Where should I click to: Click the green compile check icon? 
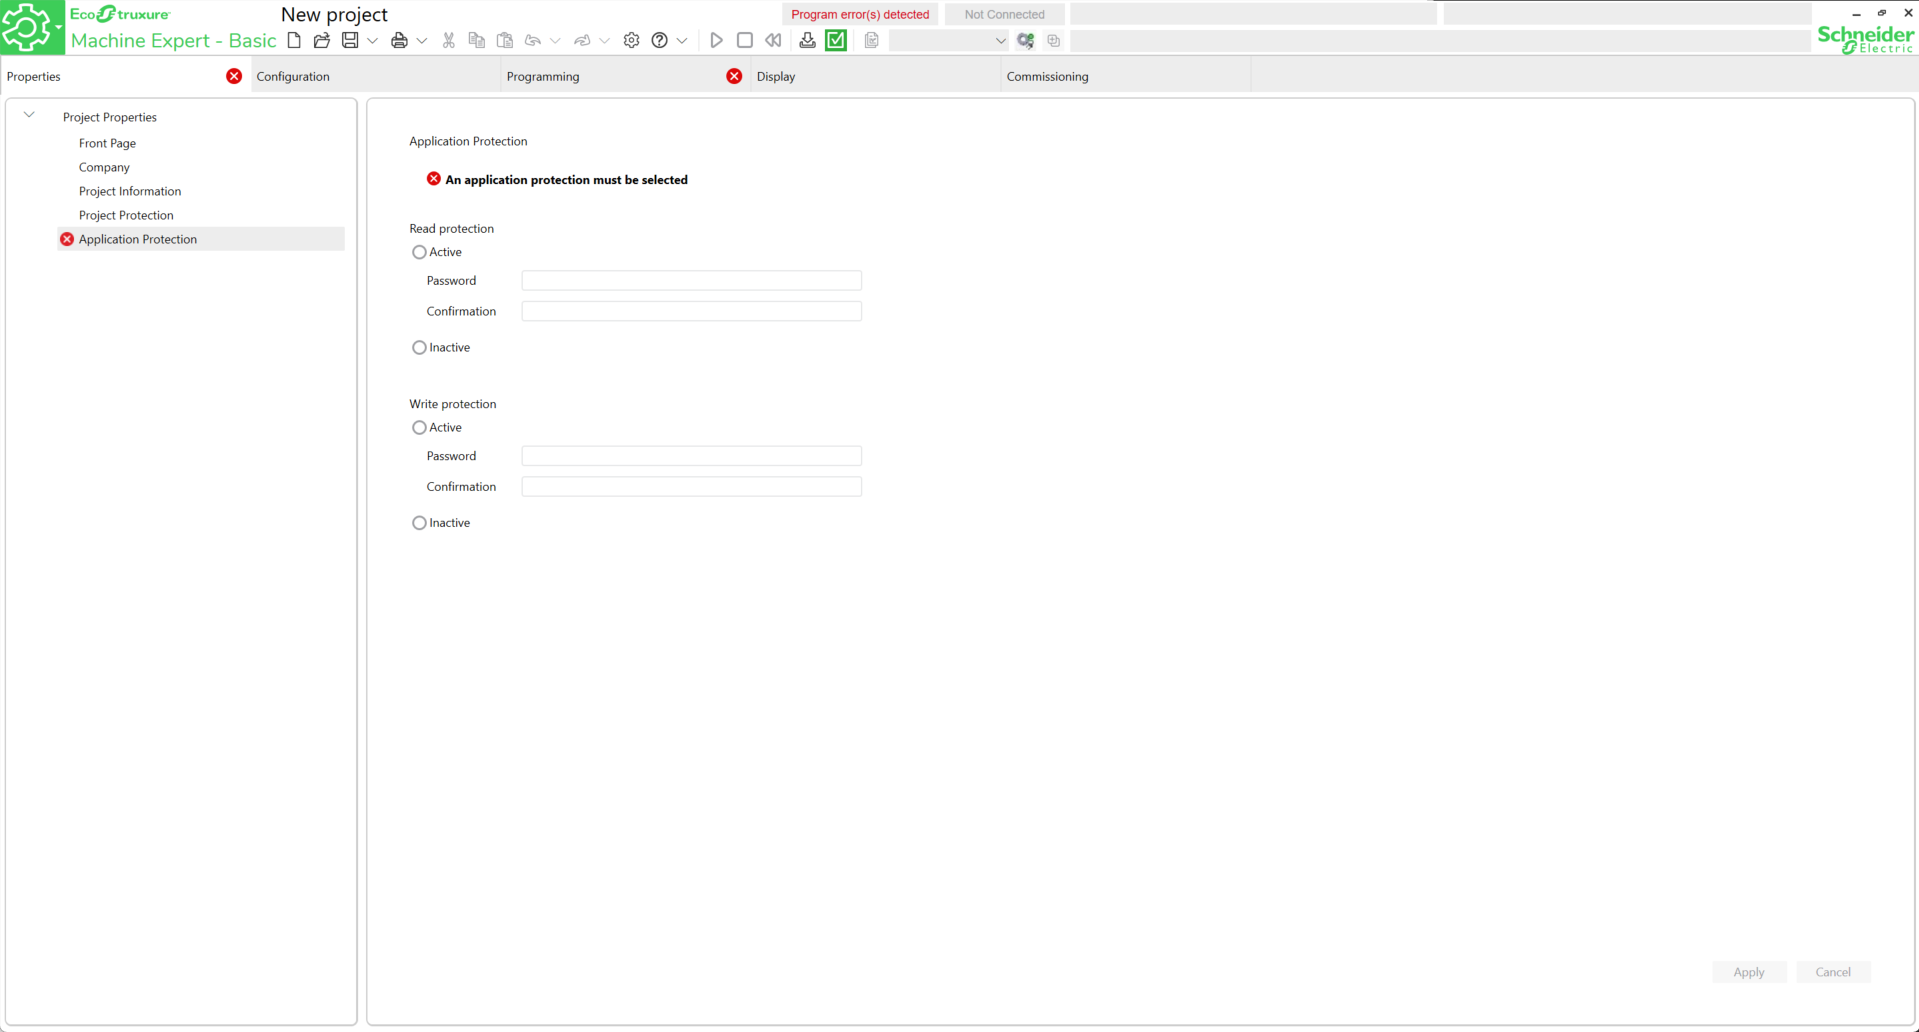pos(836,41)
